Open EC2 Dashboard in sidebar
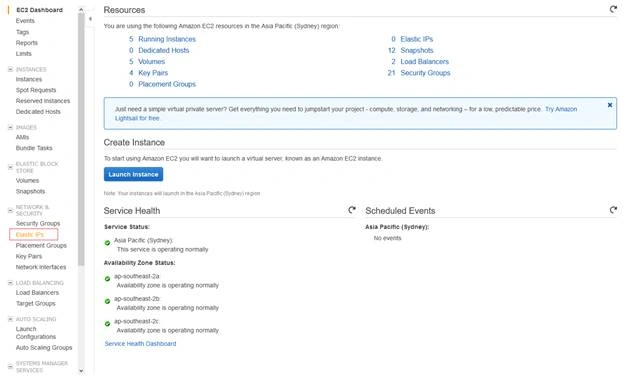This screenshot has width=623, height=377. point(39,10)
